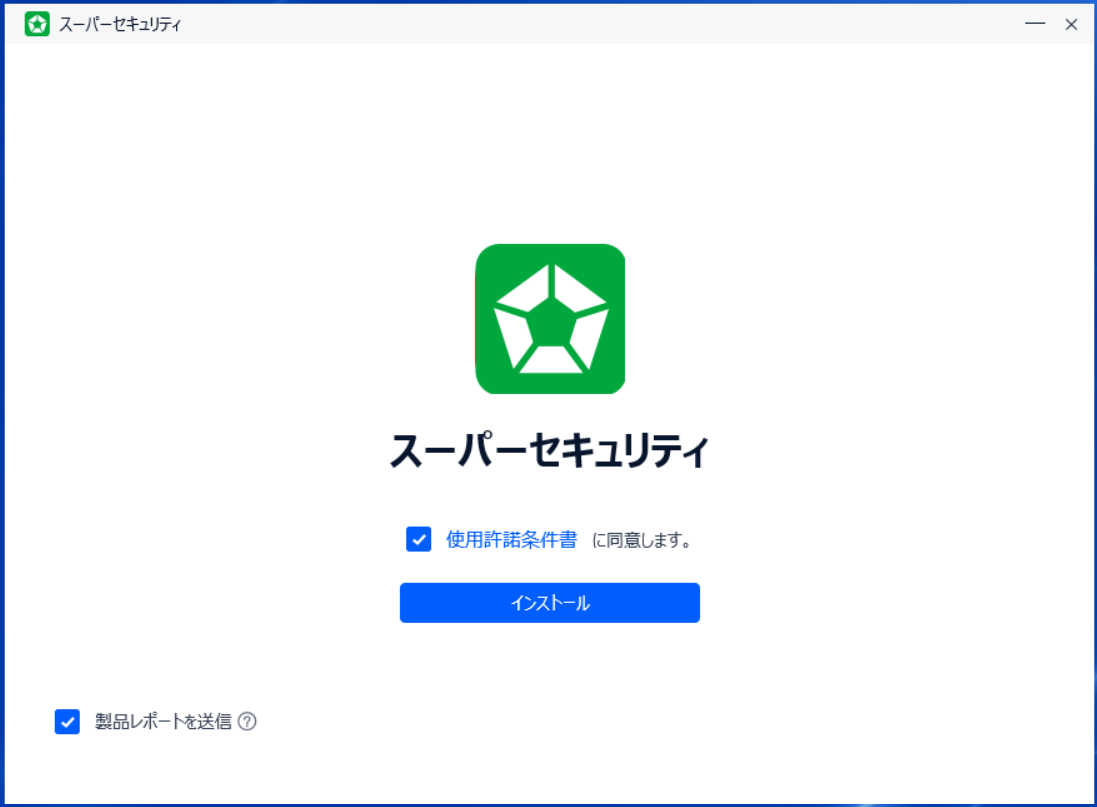This screenshot has height=807, width=1097.
Task: Click the 製品レポートを送信 label
Action: click(x=163, y=722)
